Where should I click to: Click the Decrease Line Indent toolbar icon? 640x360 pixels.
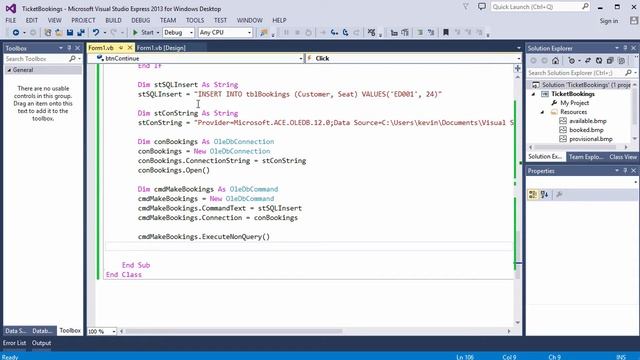(x=394, y=32)
